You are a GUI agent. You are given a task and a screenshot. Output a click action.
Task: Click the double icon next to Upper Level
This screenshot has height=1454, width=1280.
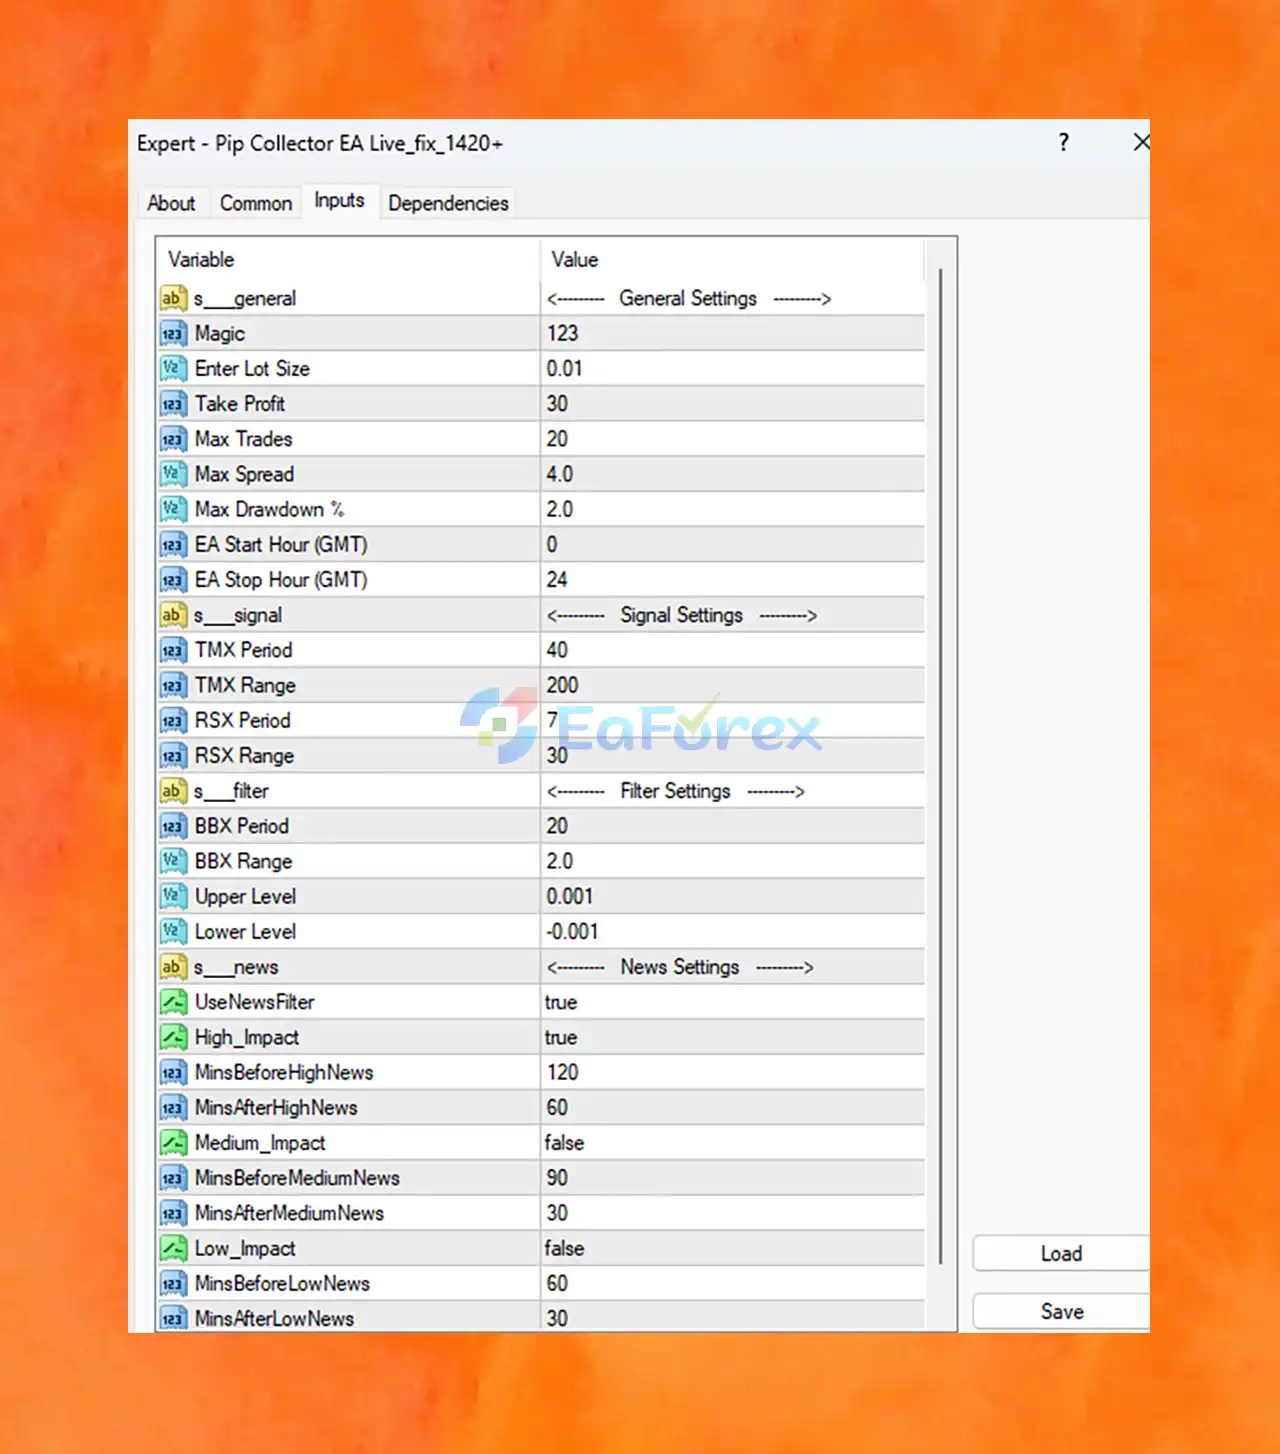173,896
